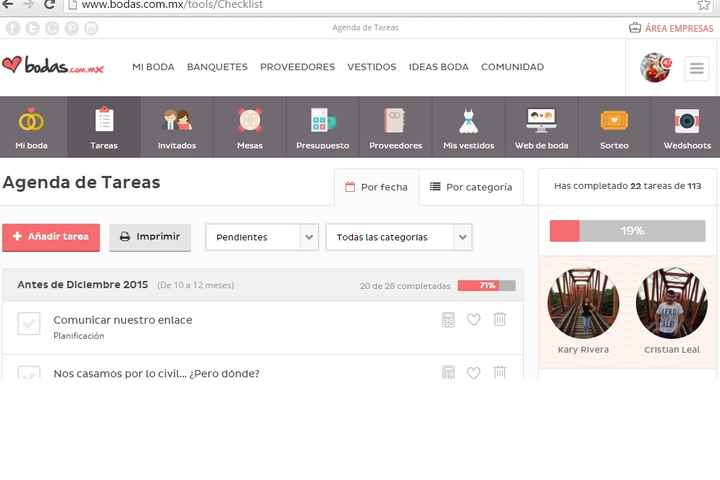
Task: Open MI BODA menu
Action: tap(153, 67)
